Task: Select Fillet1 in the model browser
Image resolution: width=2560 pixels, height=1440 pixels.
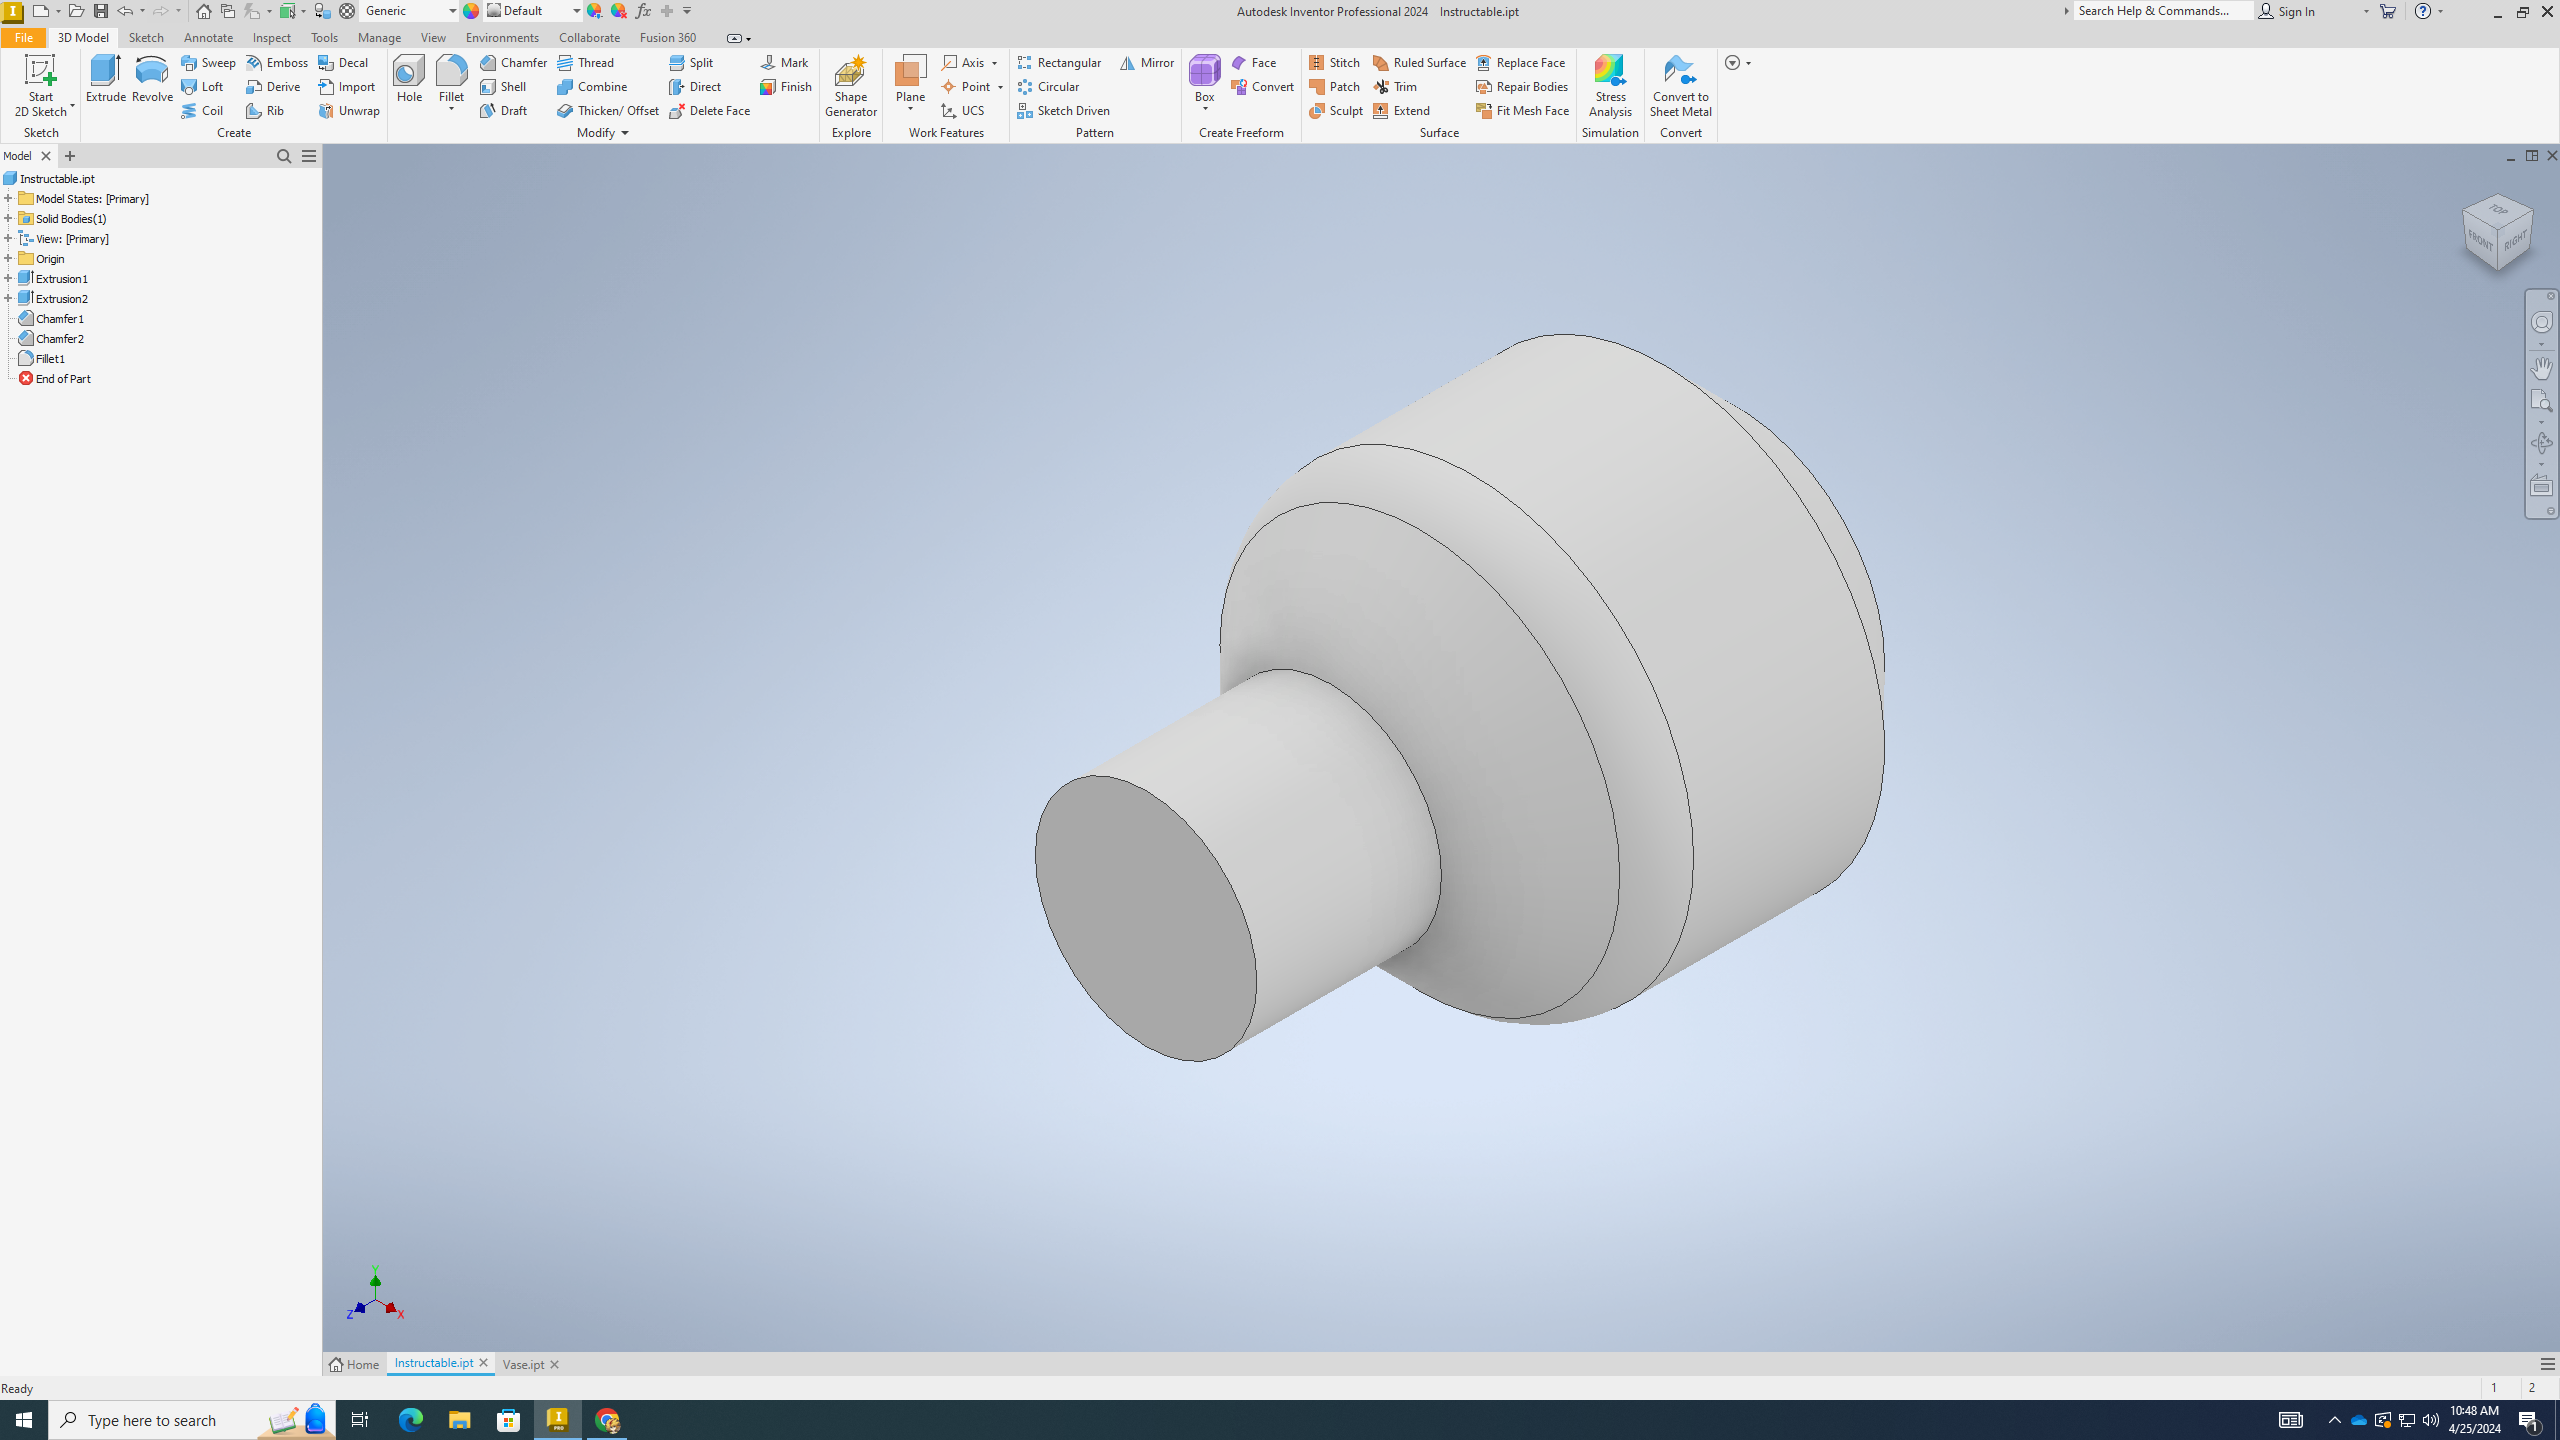Action: pyautogui.click(x=42, y=358)
